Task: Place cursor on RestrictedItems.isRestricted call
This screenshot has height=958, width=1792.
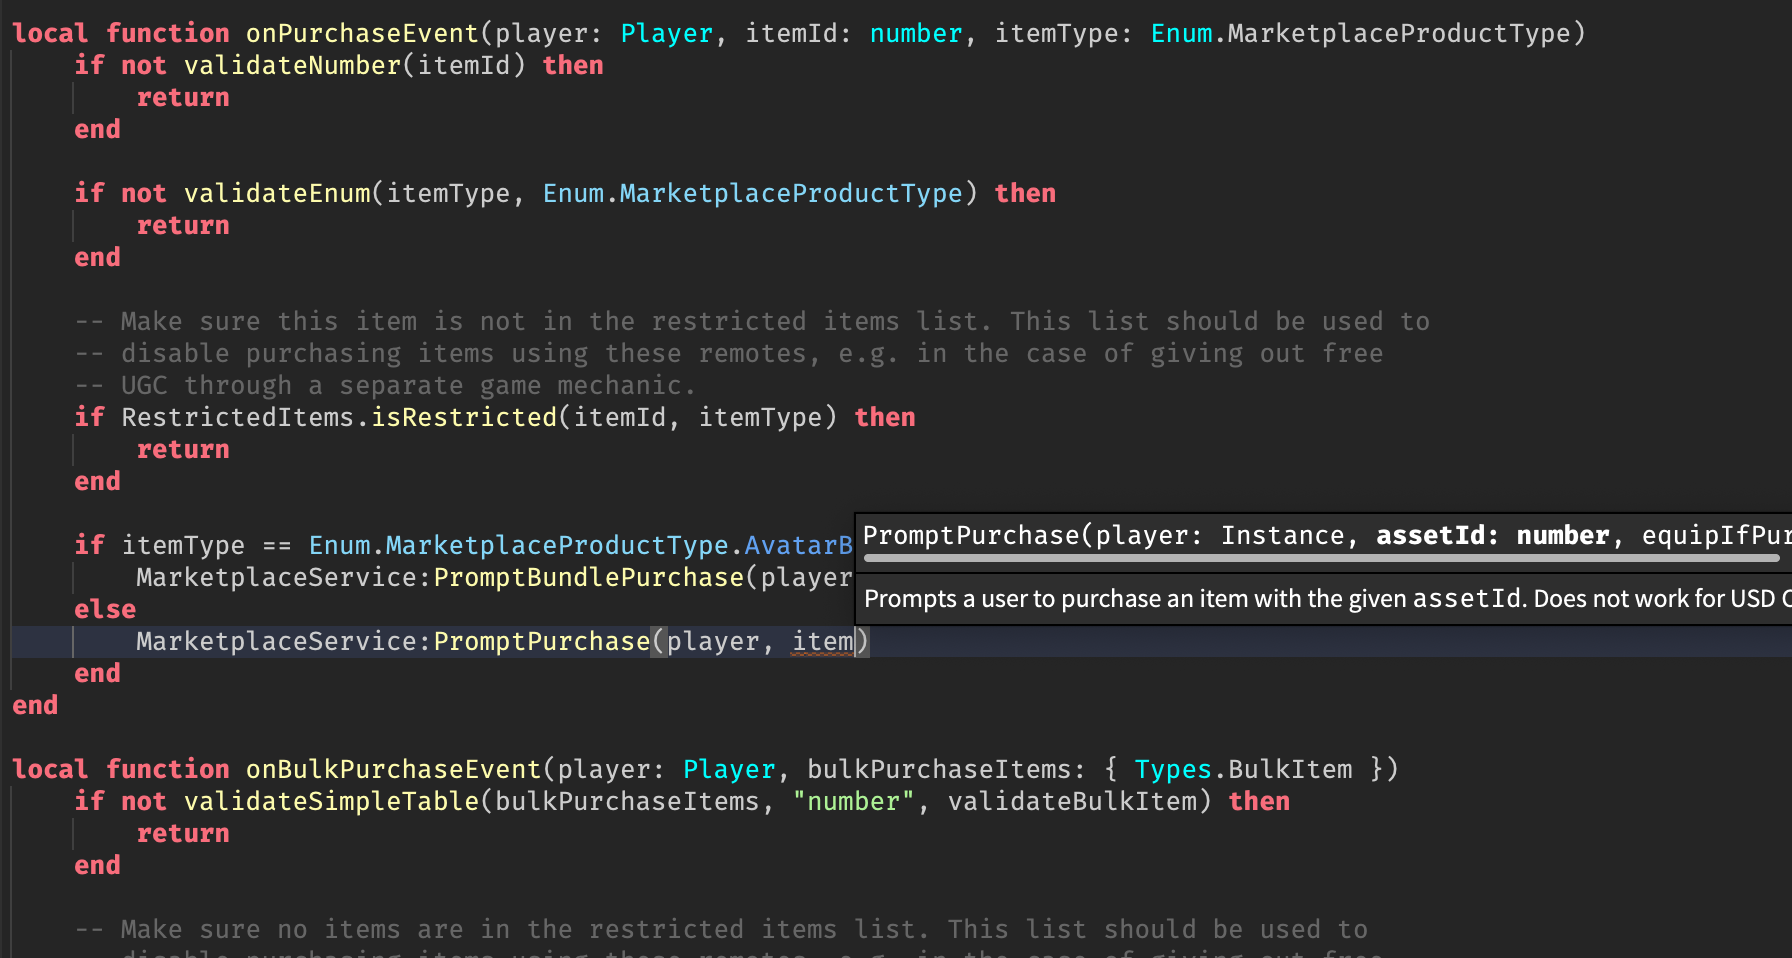Action: [x=340, y=417]
